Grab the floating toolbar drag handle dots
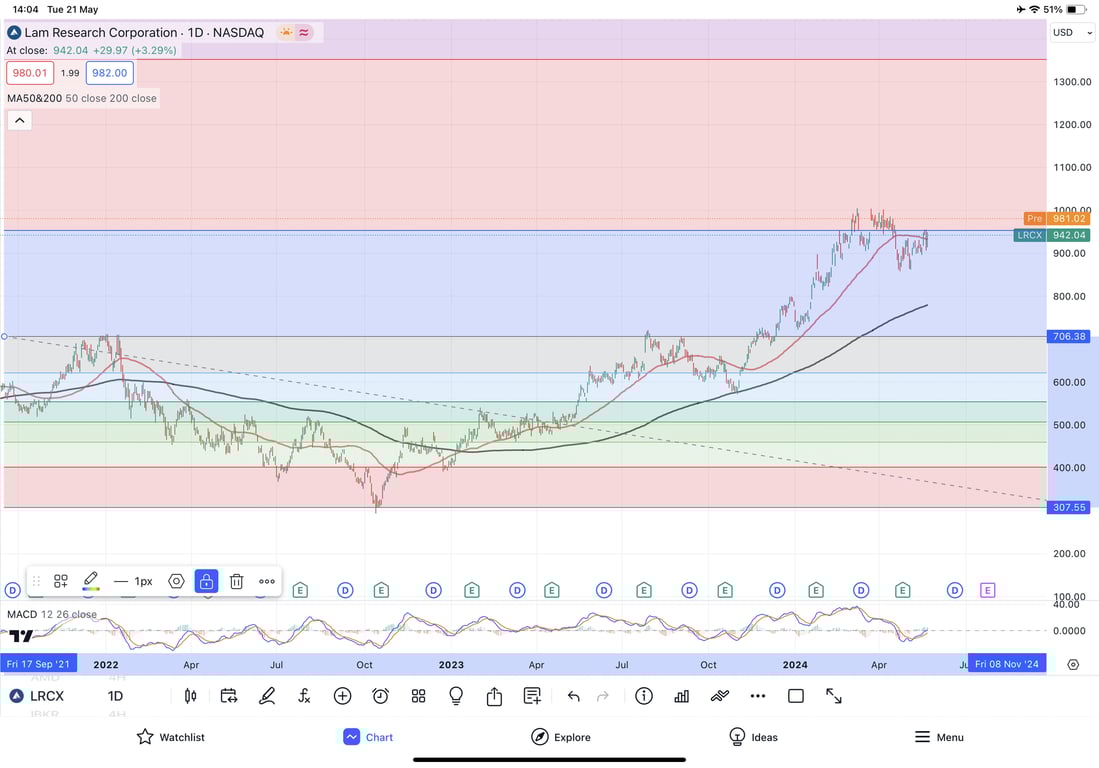The width and height of the screenshot is (1099, 768). (36, 581)
